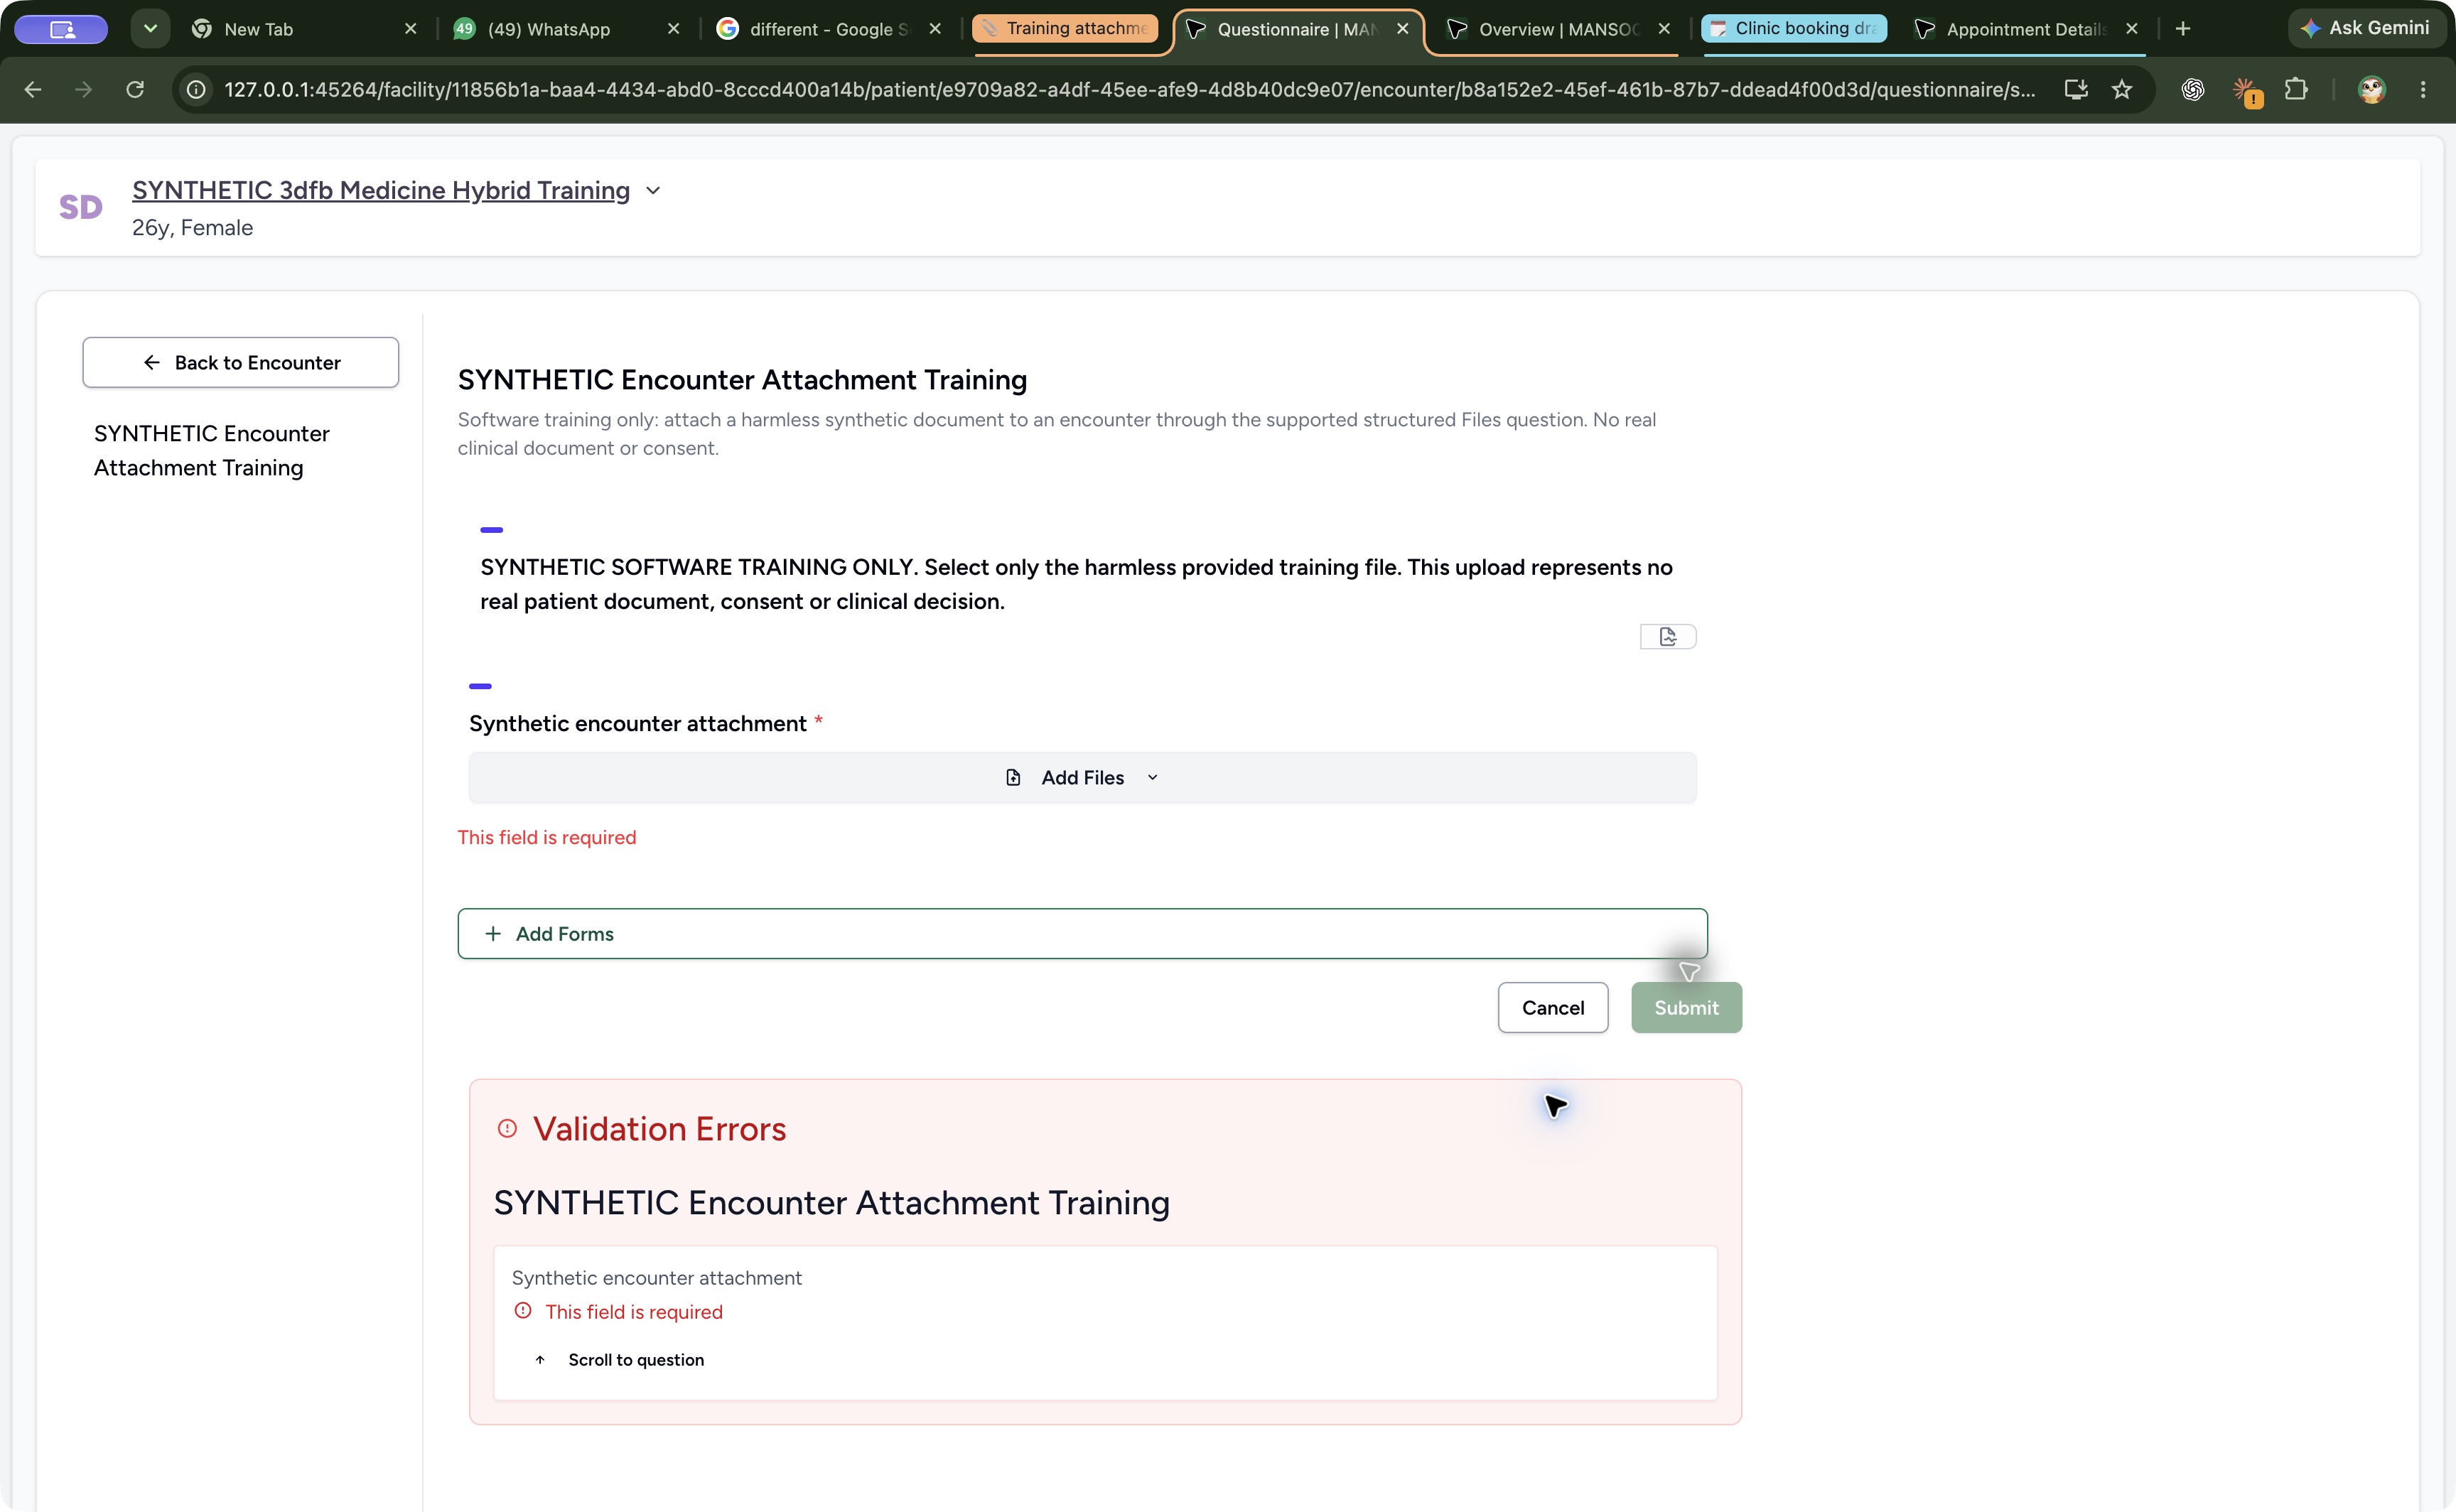Click the small document icon beside instruction text
Viewport: 2456px width, 1512px height.
pos(1668,637)
